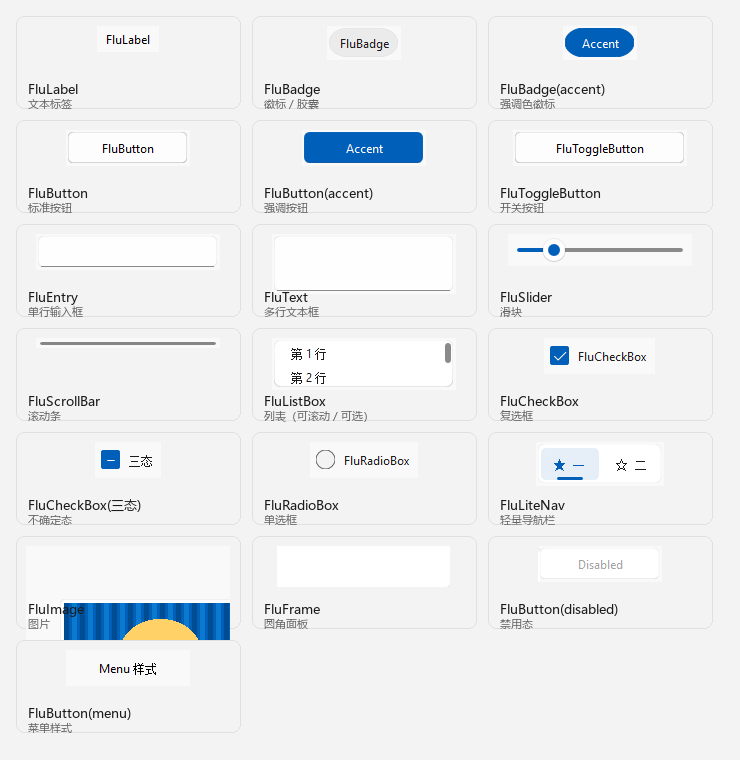740x760 pixels.
Task: Click the FluImage sun picture
Action: tap(147, 621)
